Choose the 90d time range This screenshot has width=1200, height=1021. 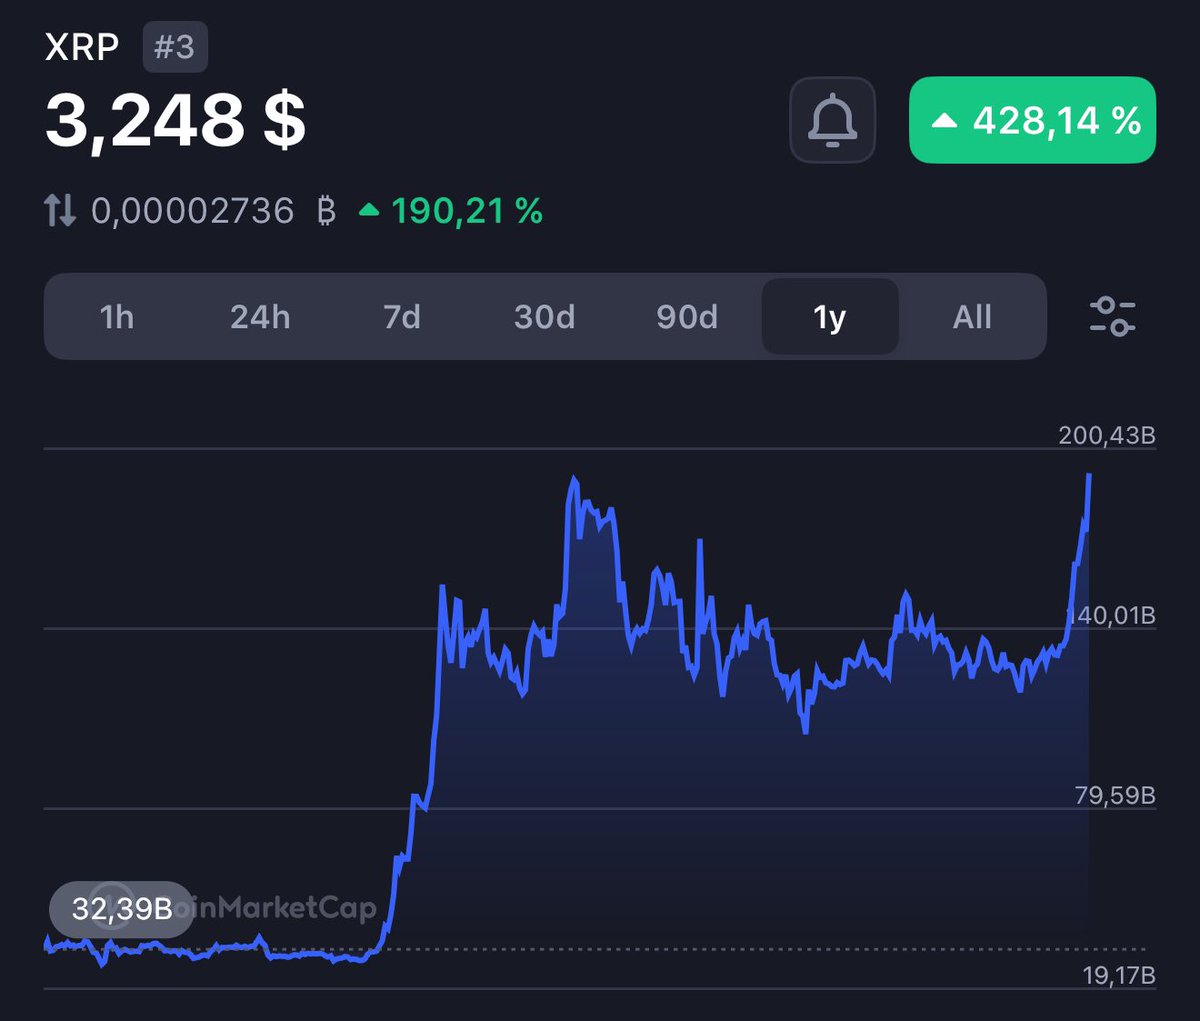pos(687,317)
